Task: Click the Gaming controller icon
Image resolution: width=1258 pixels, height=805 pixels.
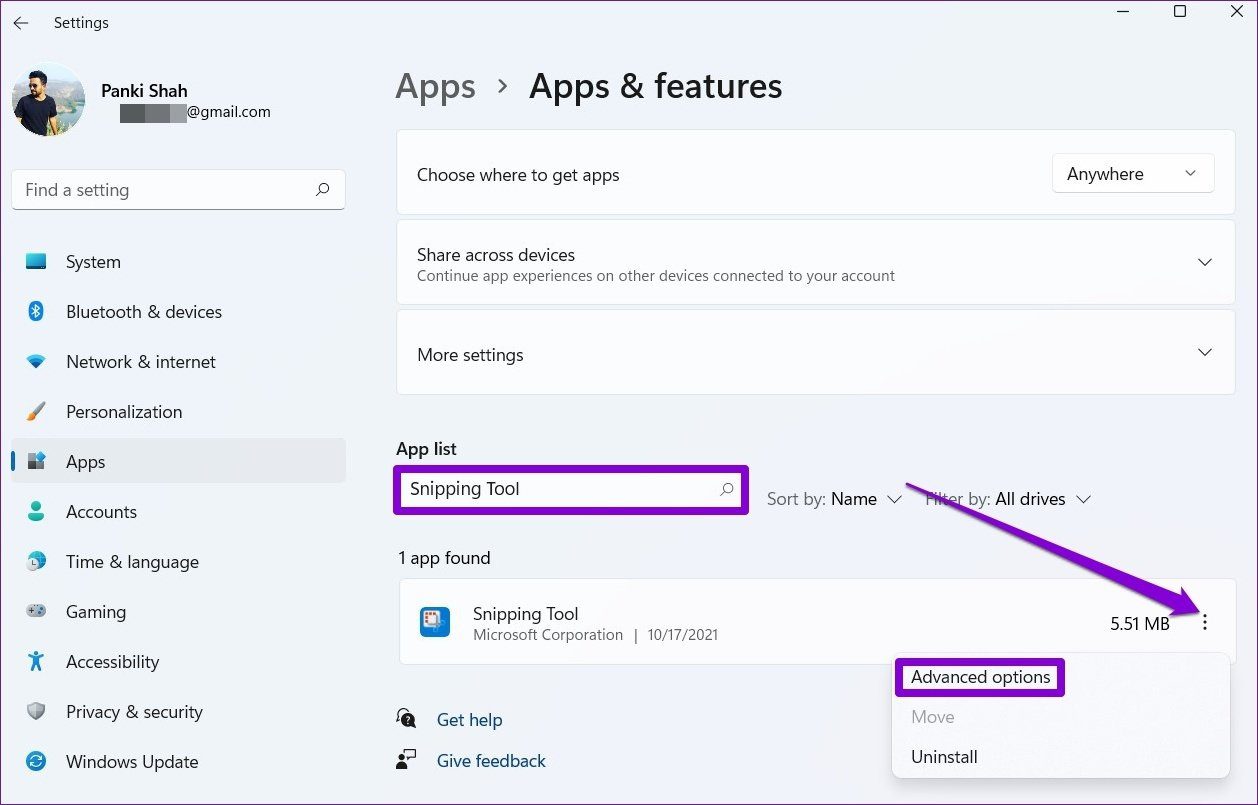Action: (36, 612)
